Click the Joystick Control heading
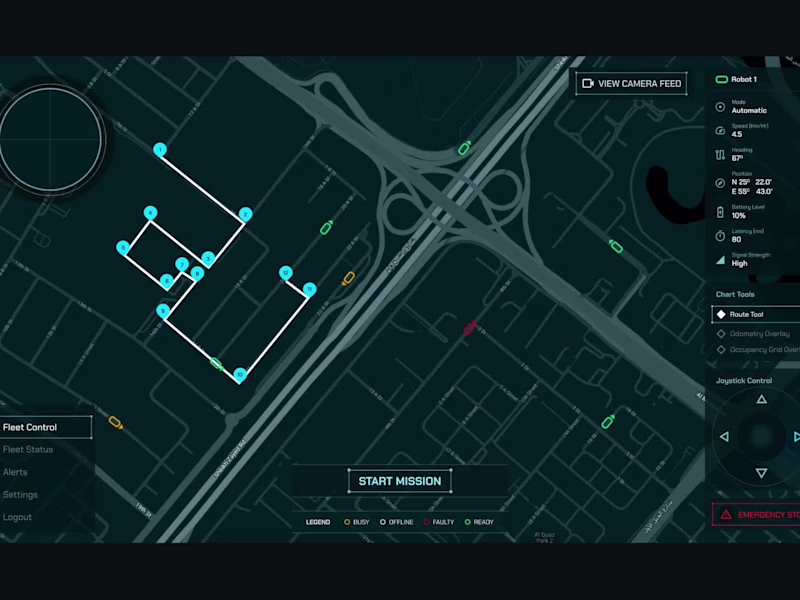The height and width of the screenshot is (600, 800). 743,381
